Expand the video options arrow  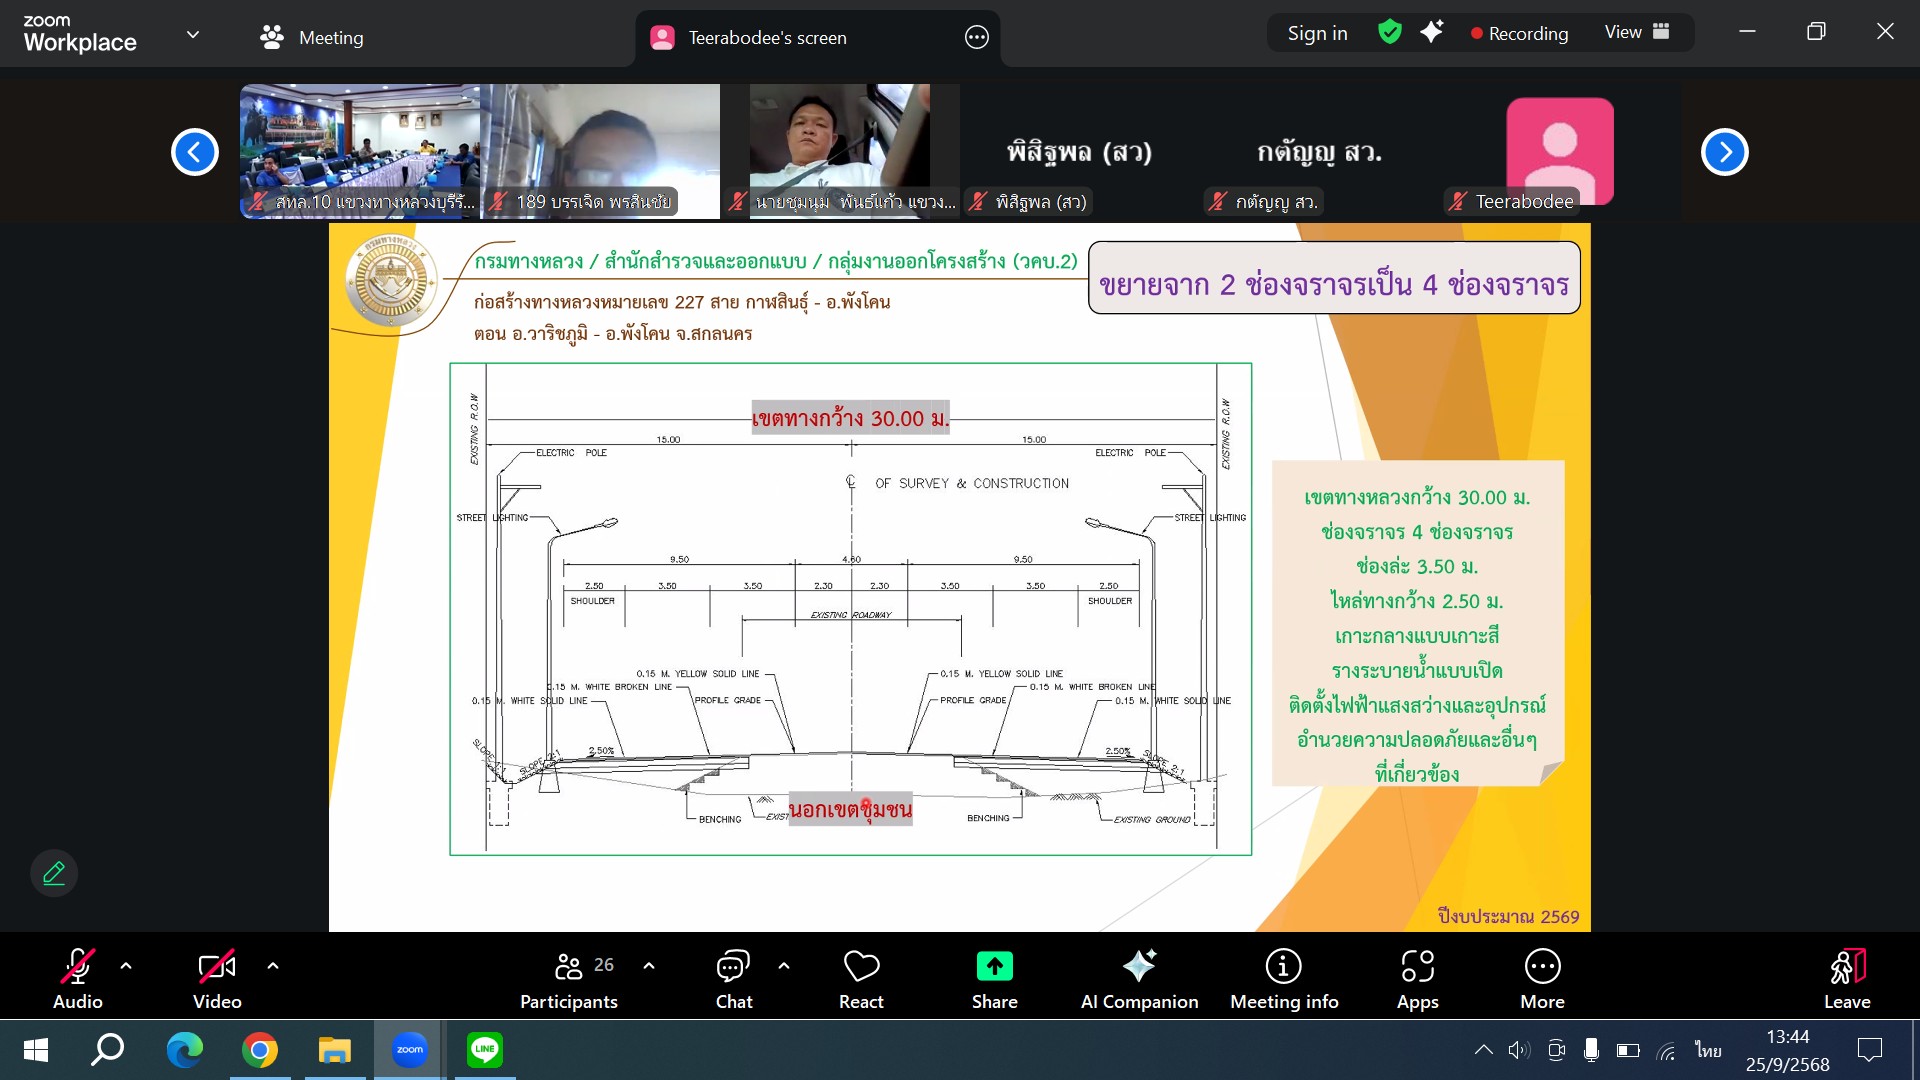pyautogui.click(x=273, y=966)
